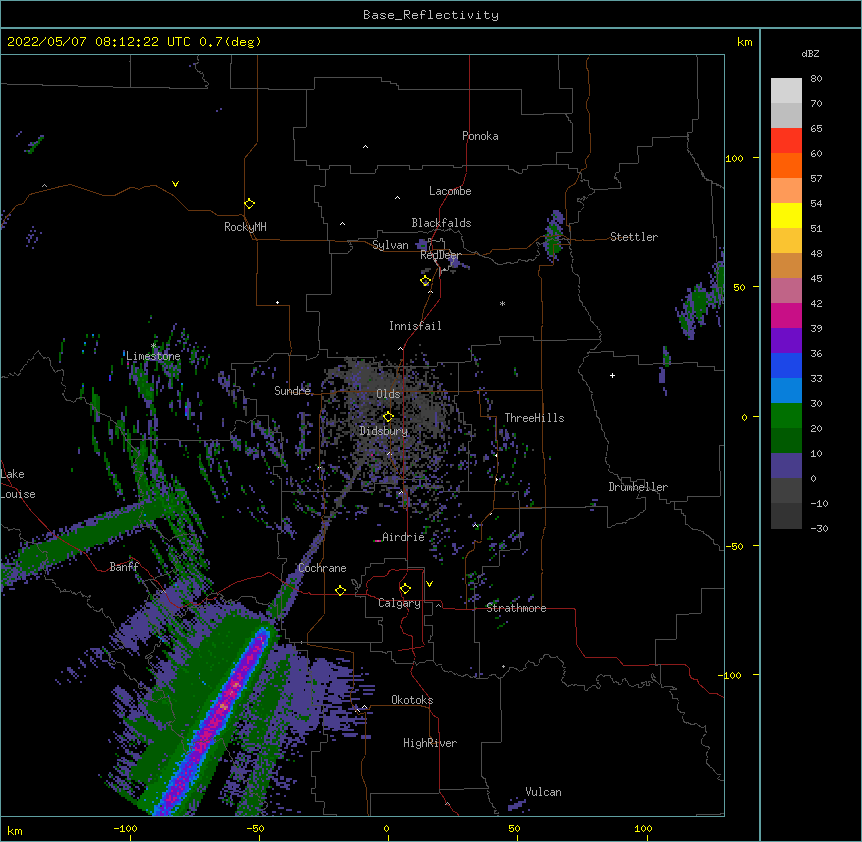Select the dark gray -30 to -10 swatch
The image size is (862, 842).
pyautogui.click(x=786, y=516)
